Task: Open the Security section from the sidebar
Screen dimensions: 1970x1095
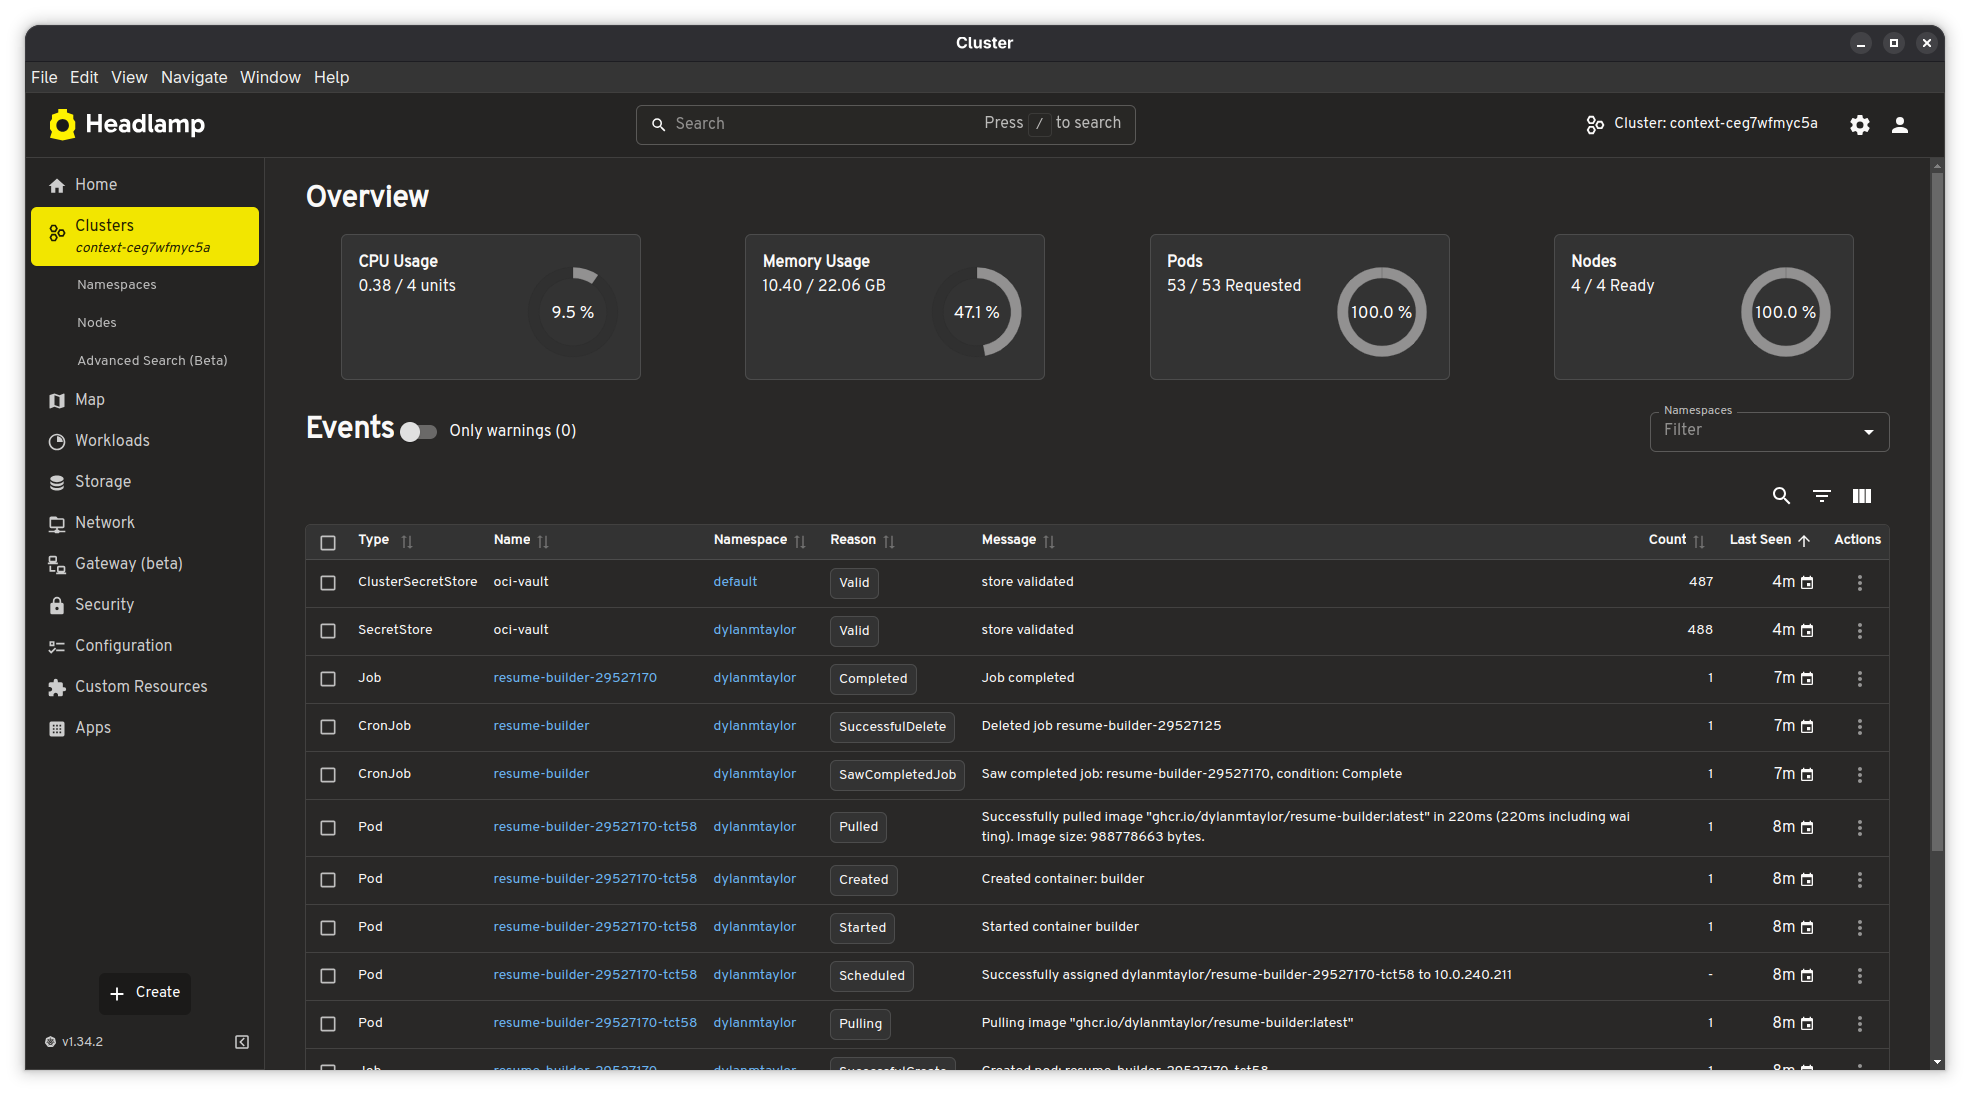Action: [104, 604]
